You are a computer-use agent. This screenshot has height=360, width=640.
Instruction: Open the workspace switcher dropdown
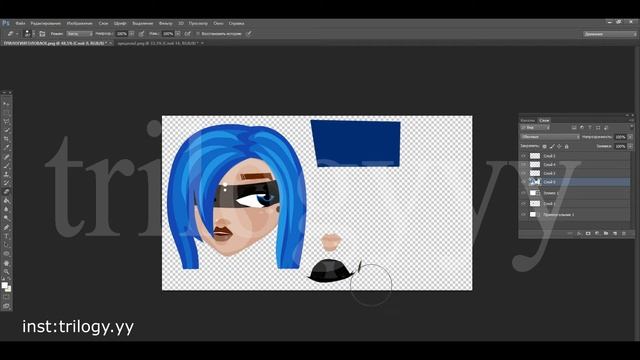tap(609, 34)
